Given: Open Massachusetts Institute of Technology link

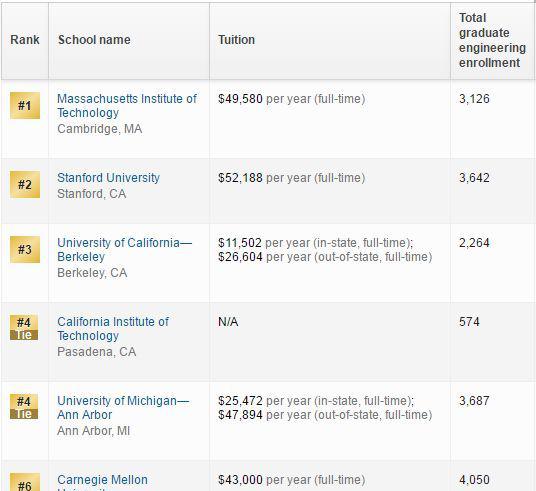Looking at the screenshot, I should tap(127, 105).
